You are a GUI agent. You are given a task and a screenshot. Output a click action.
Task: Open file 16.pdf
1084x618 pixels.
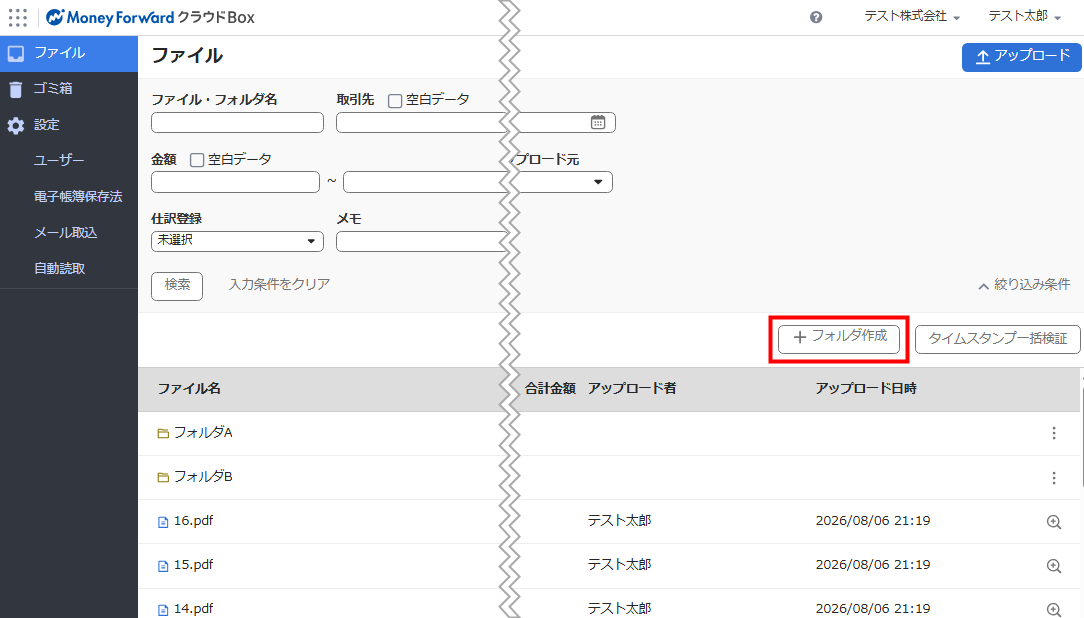pos(194,521)
